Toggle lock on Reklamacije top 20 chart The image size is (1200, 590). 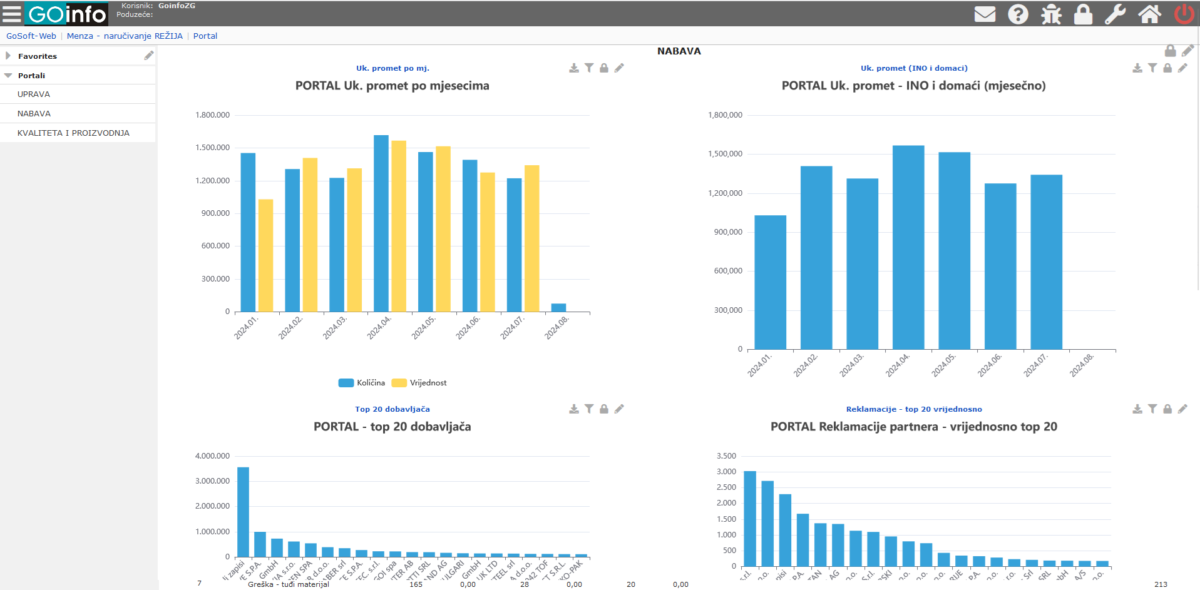(x=1167, y=409)
